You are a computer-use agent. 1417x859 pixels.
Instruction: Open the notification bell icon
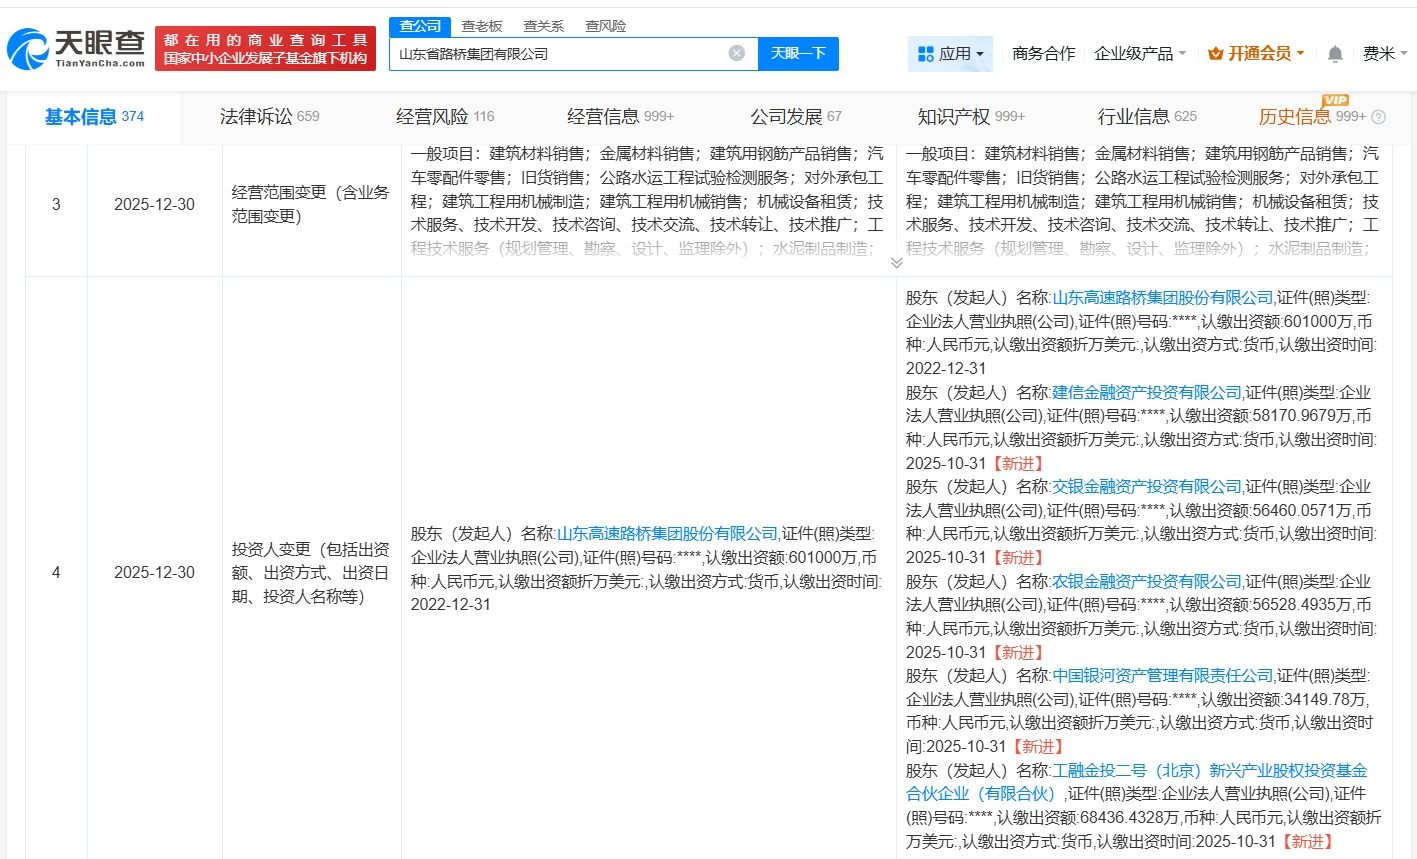[x=1334, y=54]
